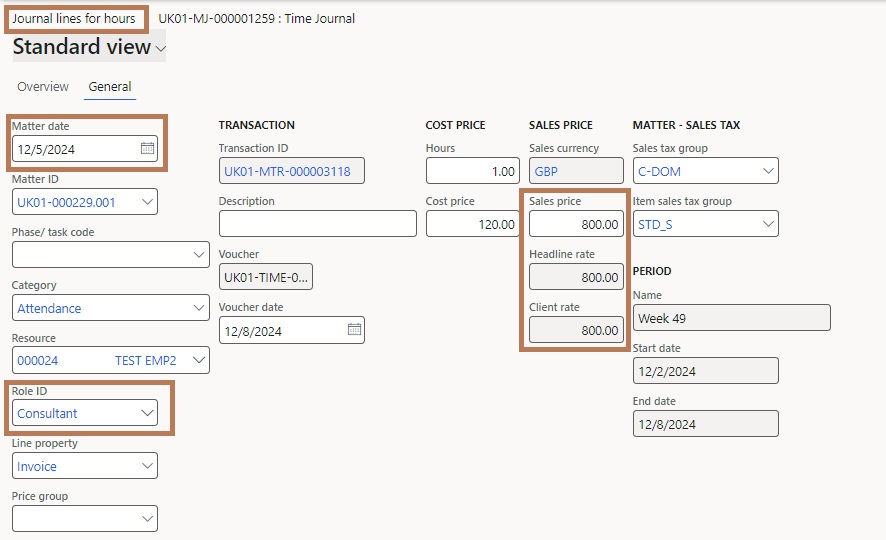Open the UK01-MTR-000003118 transaction link
886x540 pixels.
coord(287,171)
